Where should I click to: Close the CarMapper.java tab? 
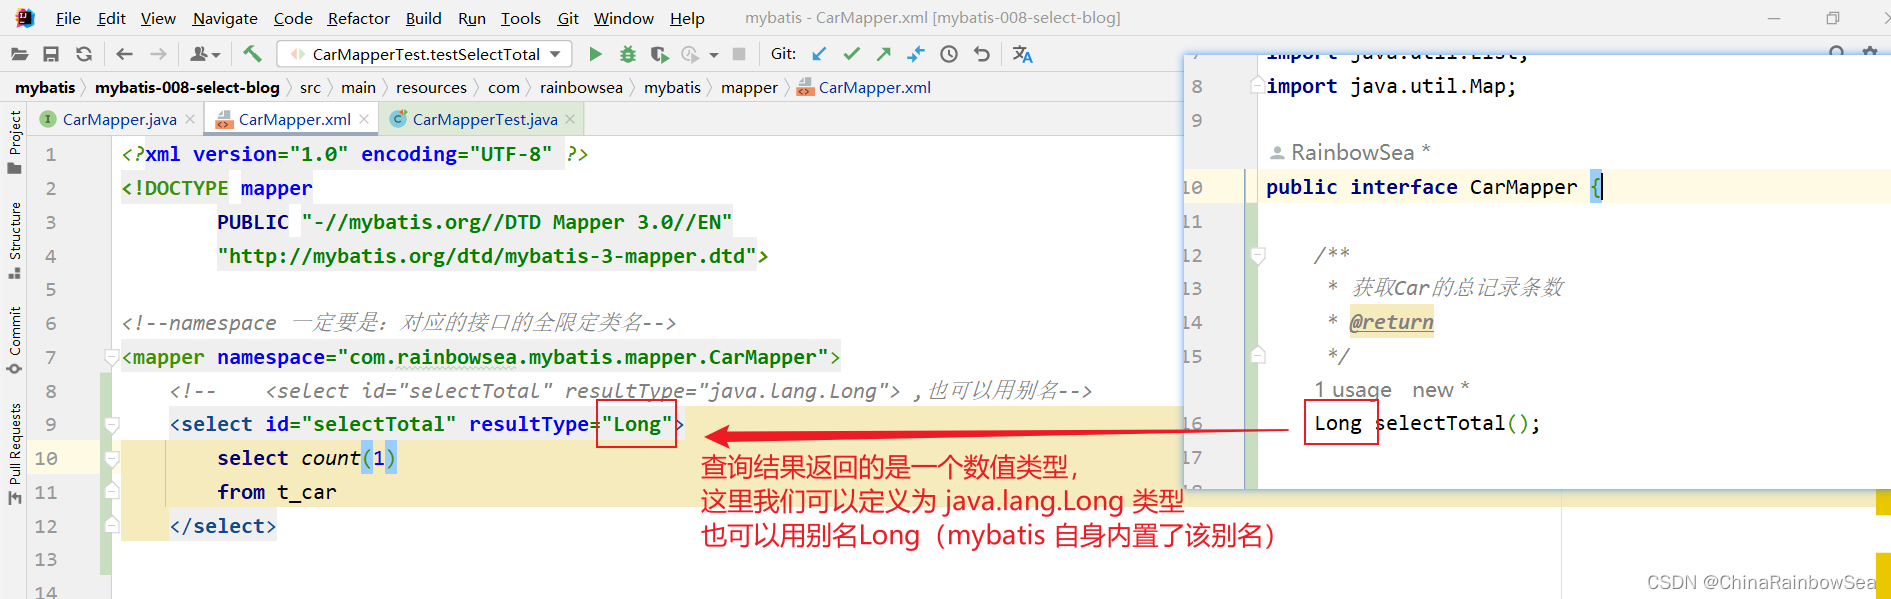pyautogui.click(x=190, y=119)
